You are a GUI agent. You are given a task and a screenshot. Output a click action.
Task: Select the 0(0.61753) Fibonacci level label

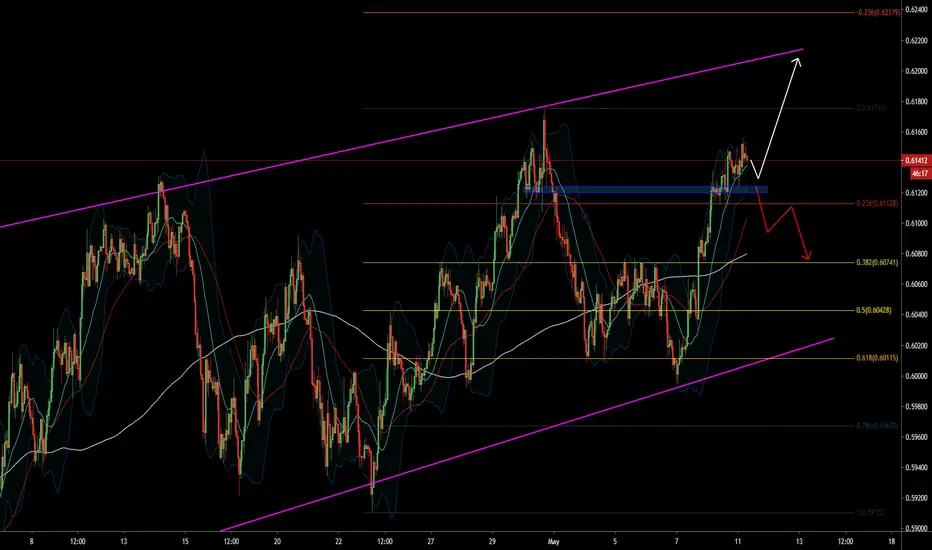[871, 108]
